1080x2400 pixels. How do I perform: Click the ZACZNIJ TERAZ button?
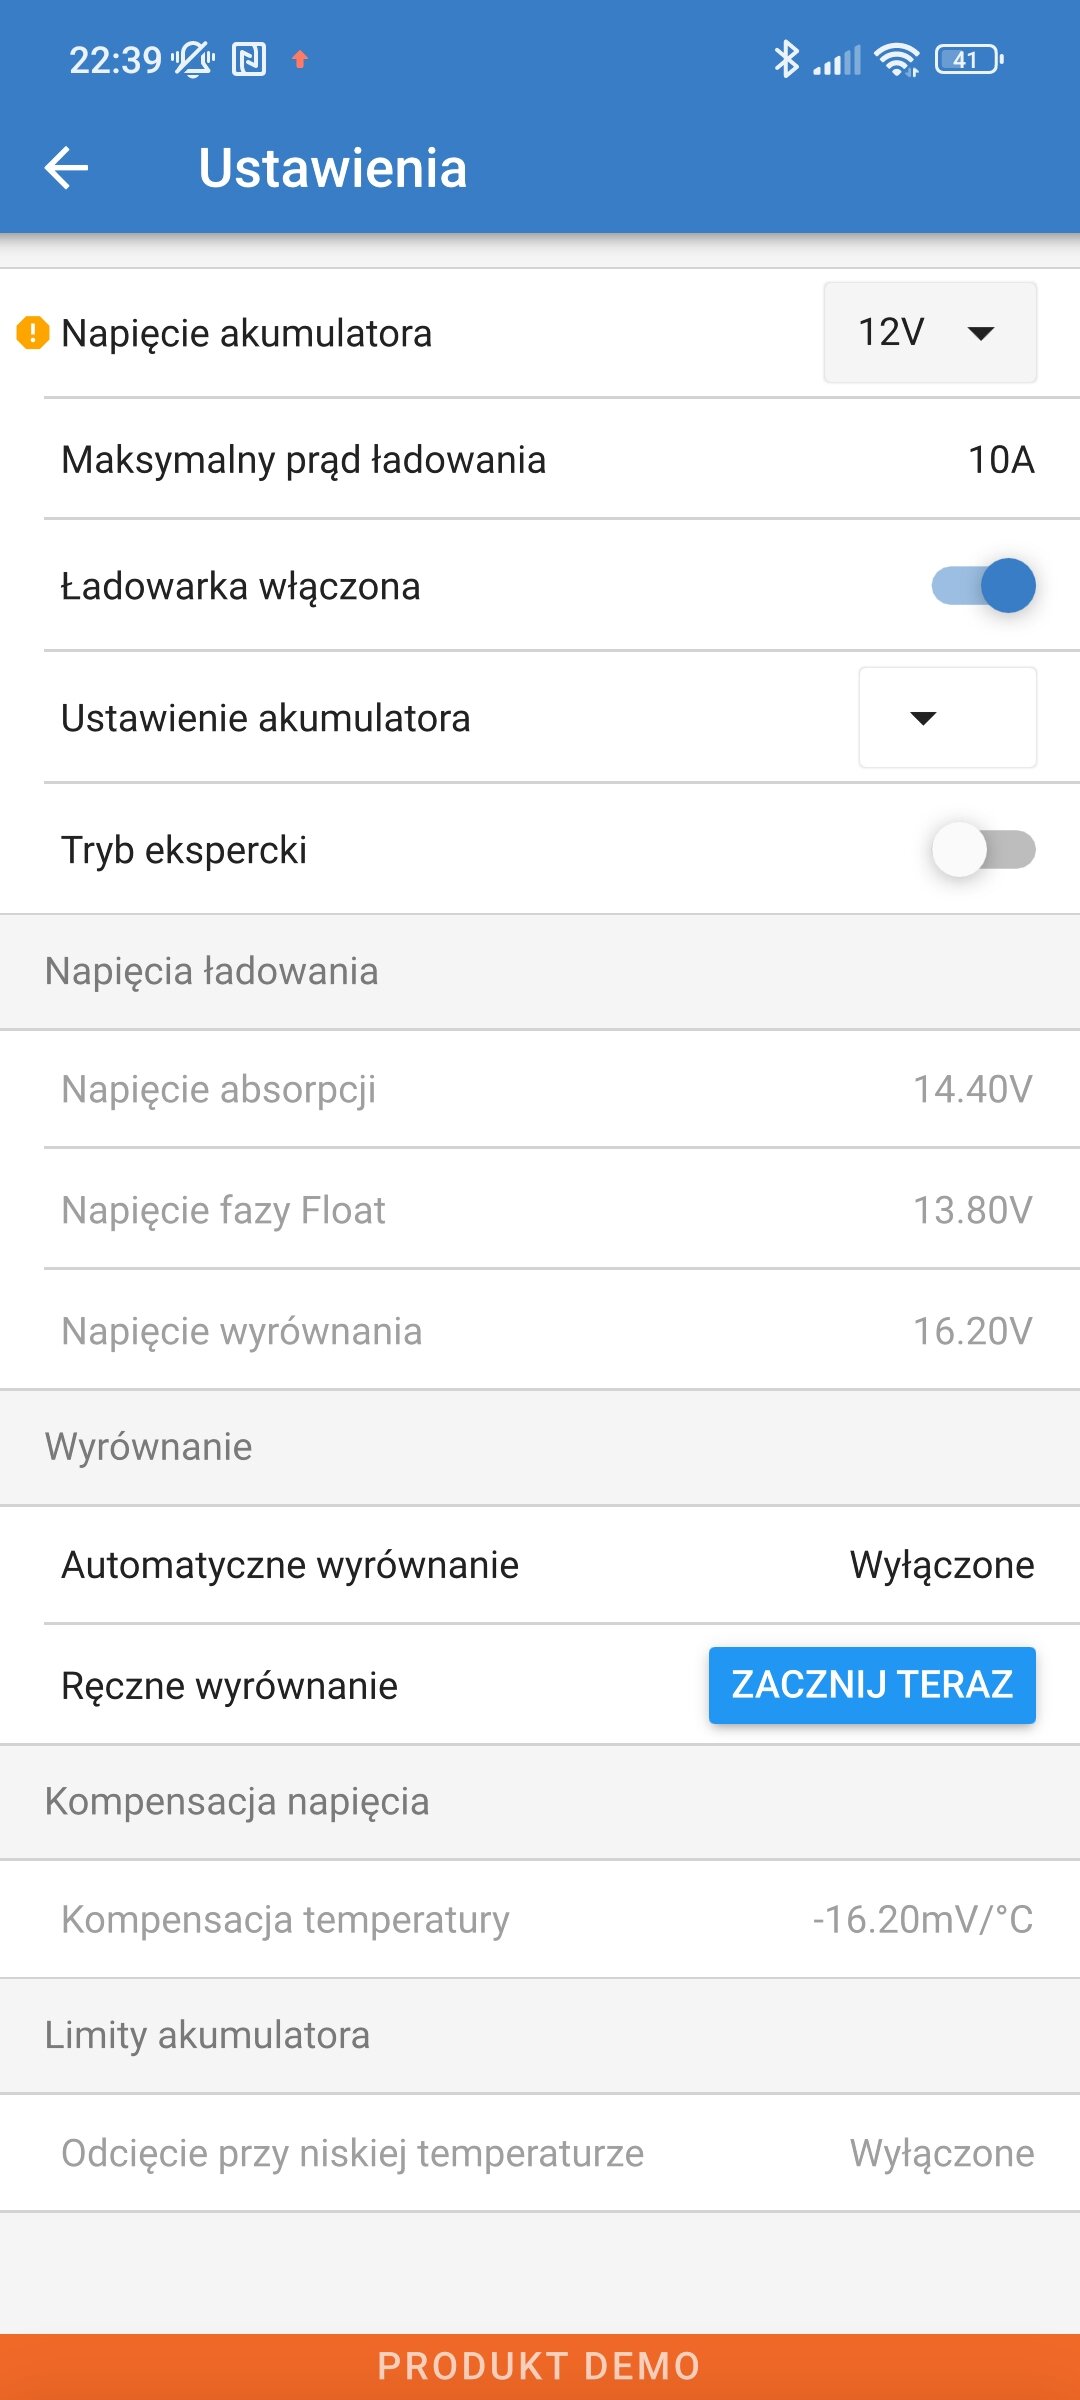pyautogui.click(x=872, y=1685)
